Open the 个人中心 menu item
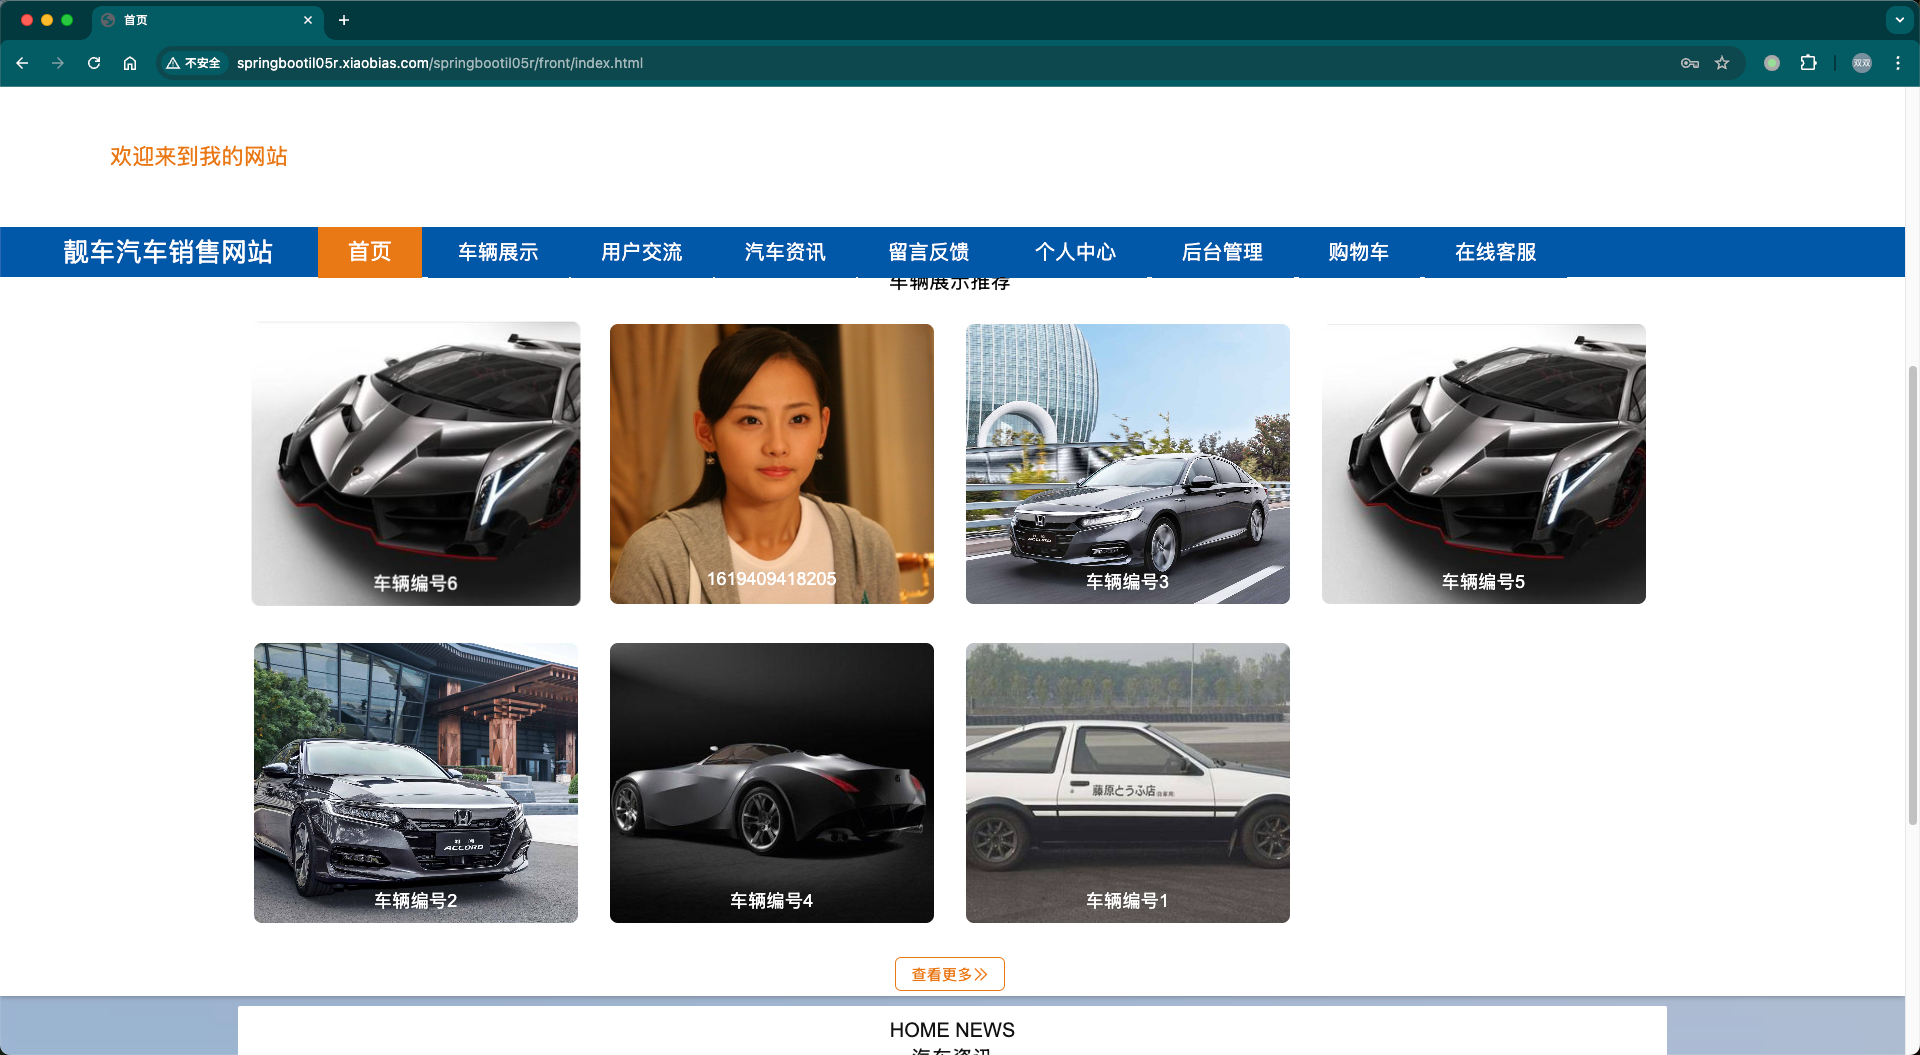The image size is (1920, 1055). tap(1075, 252)
